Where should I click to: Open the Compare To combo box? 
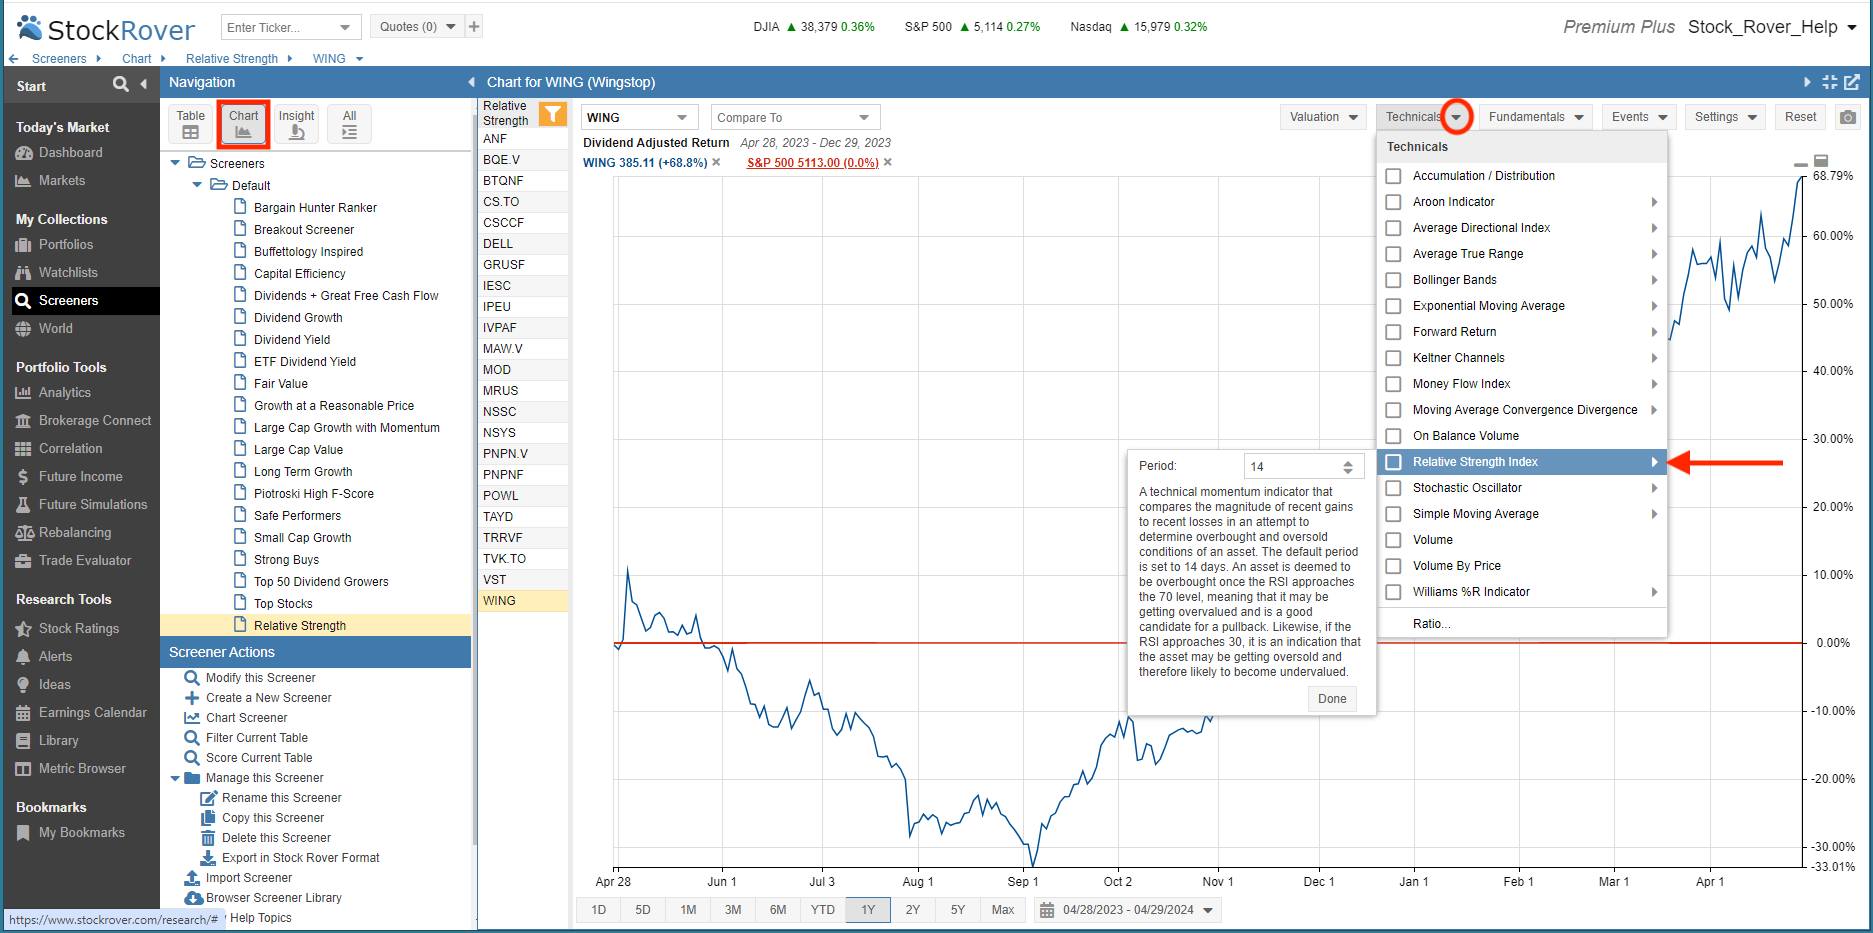796,117
